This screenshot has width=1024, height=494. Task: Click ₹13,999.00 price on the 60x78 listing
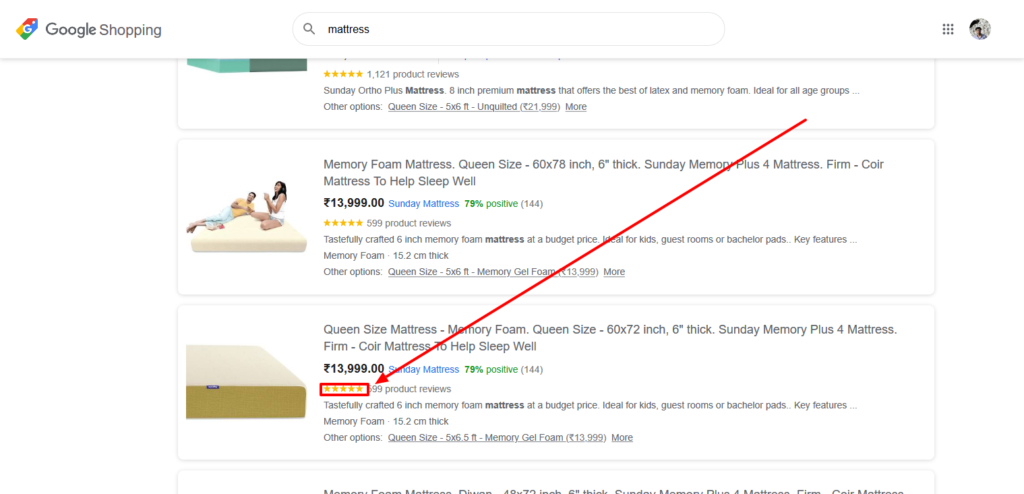[354, 203]
